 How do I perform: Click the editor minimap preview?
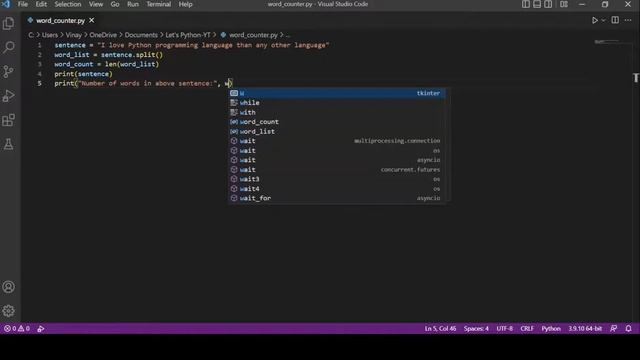pos(607,42)
